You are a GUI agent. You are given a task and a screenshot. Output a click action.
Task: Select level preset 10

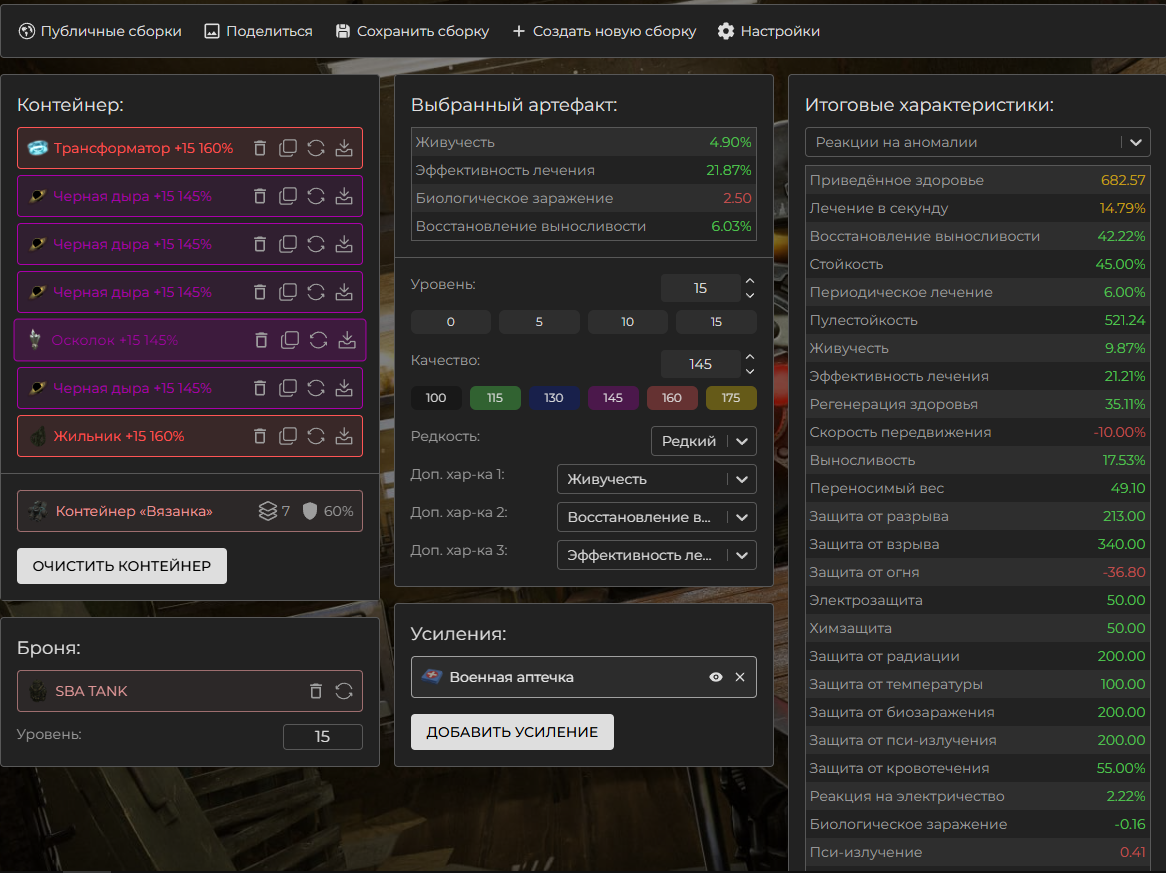pyautogui.click(x=627, y=322)
